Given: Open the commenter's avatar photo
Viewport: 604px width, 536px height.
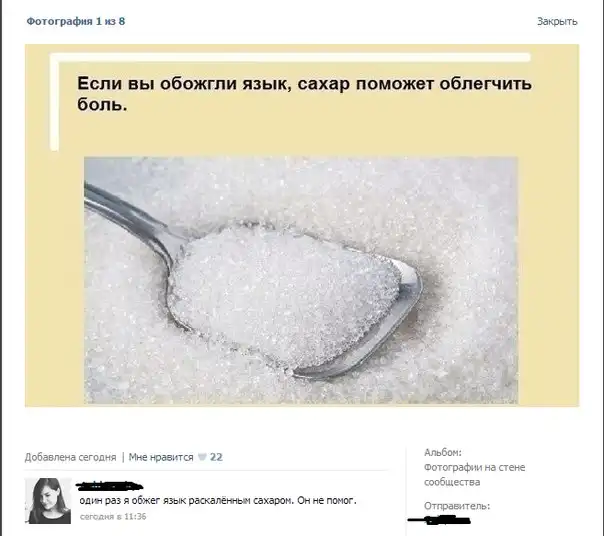Looking at the screenshot, I should click(48, 501).
